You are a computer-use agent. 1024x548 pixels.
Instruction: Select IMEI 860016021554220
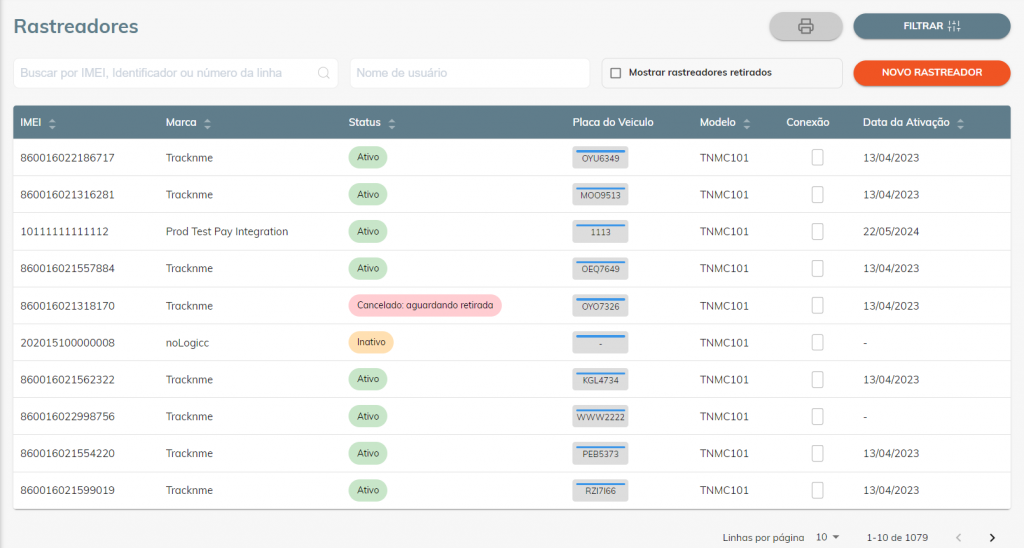pyautogui.click(x=67, y=453)
